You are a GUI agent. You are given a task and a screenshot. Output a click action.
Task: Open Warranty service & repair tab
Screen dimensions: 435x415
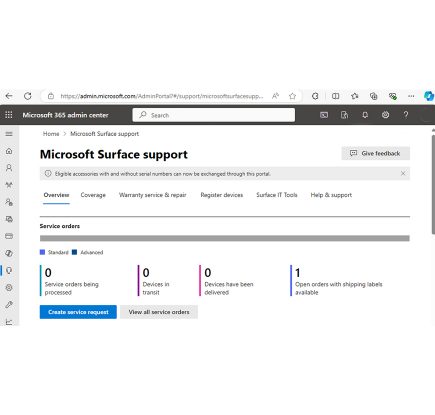pos(153,195)
